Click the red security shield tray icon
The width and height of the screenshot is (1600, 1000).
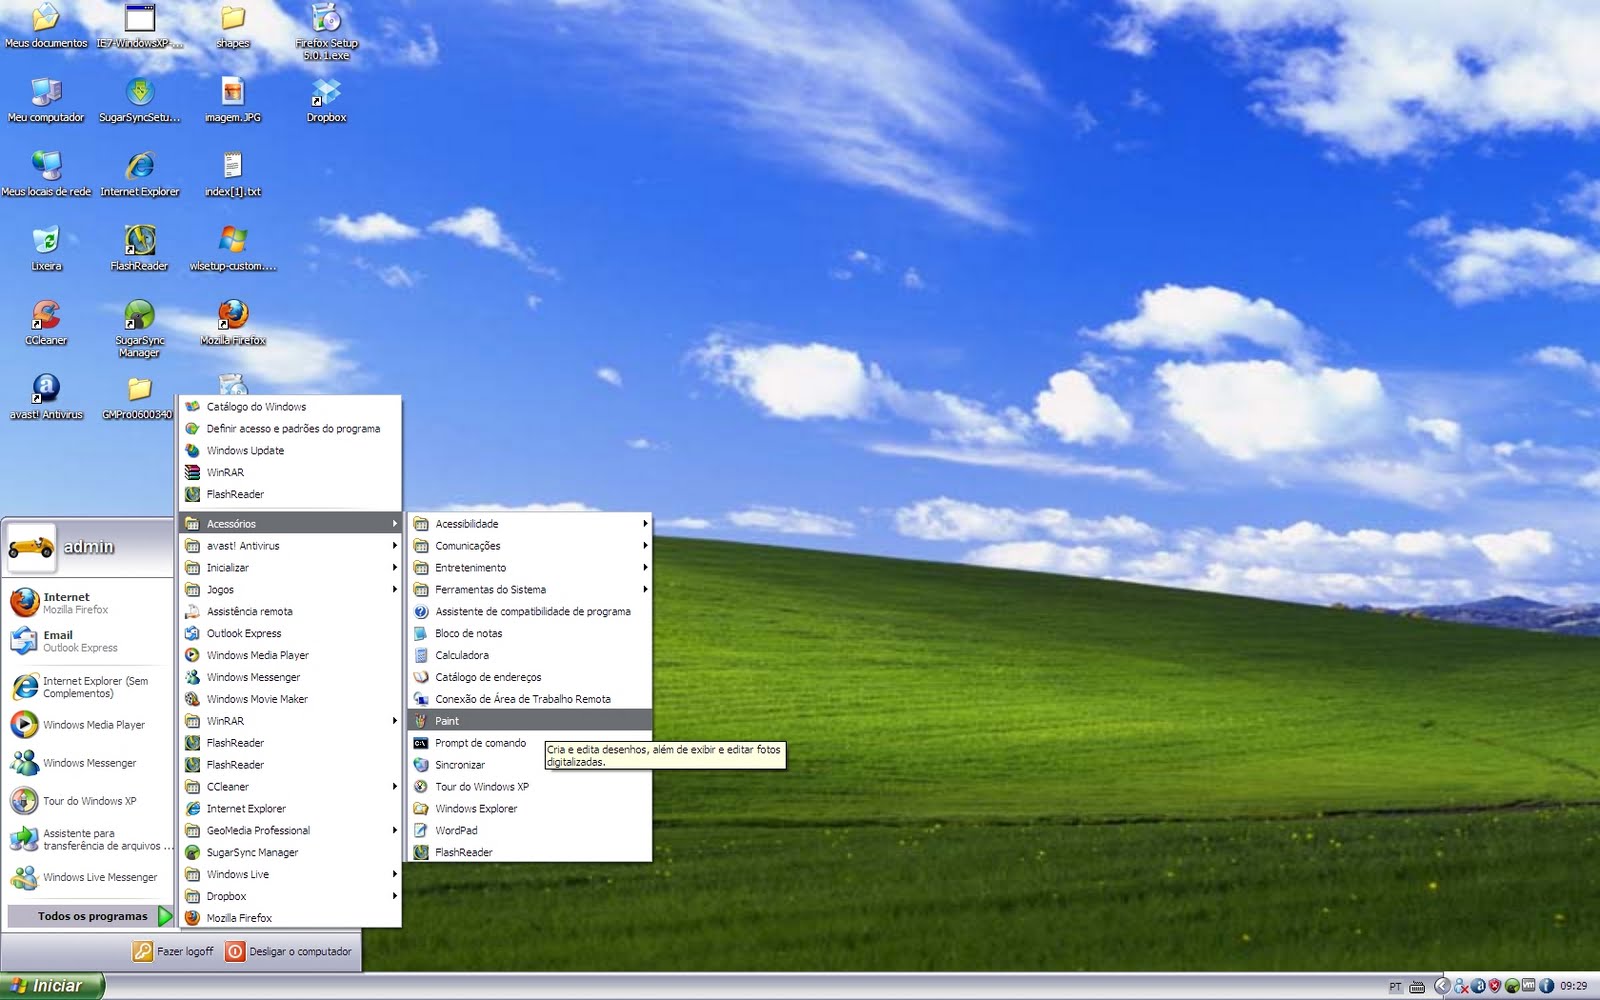(x=1495, y=986)
